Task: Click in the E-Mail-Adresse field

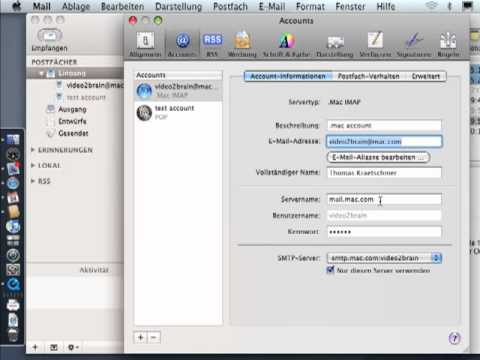Action: [x=384, y=141]
